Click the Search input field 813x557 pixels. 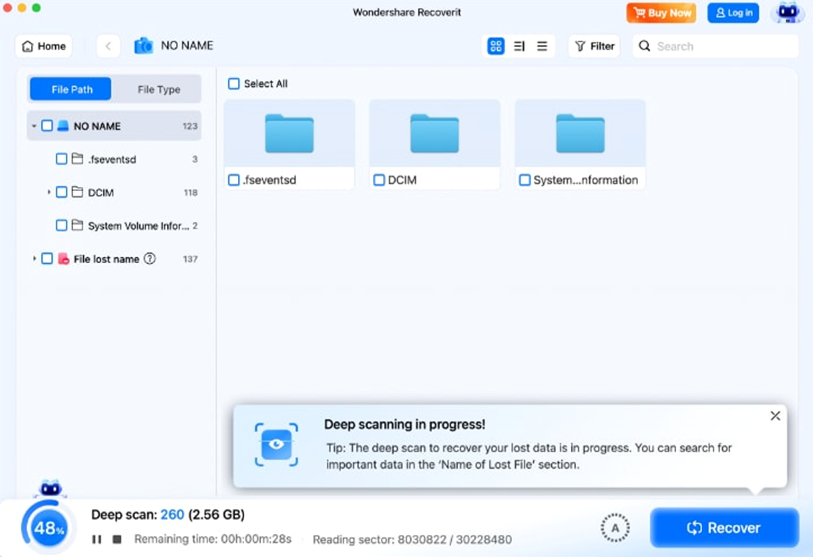tap(716, 46)
